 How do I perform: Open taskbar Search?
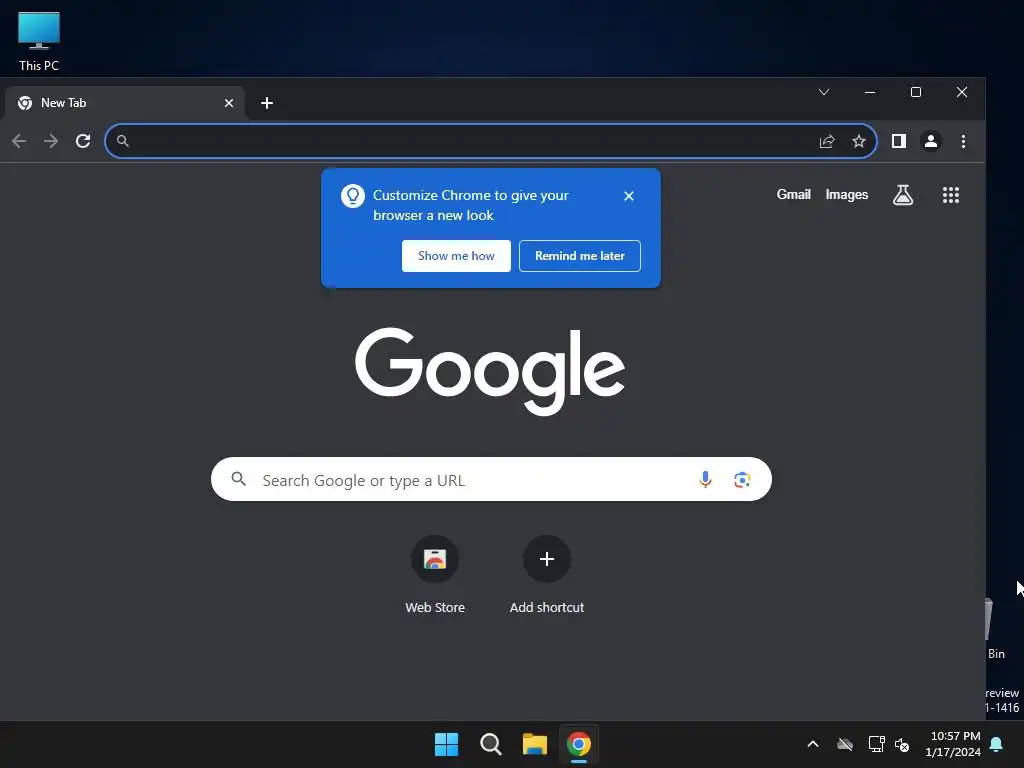click(x=490, y=744)
